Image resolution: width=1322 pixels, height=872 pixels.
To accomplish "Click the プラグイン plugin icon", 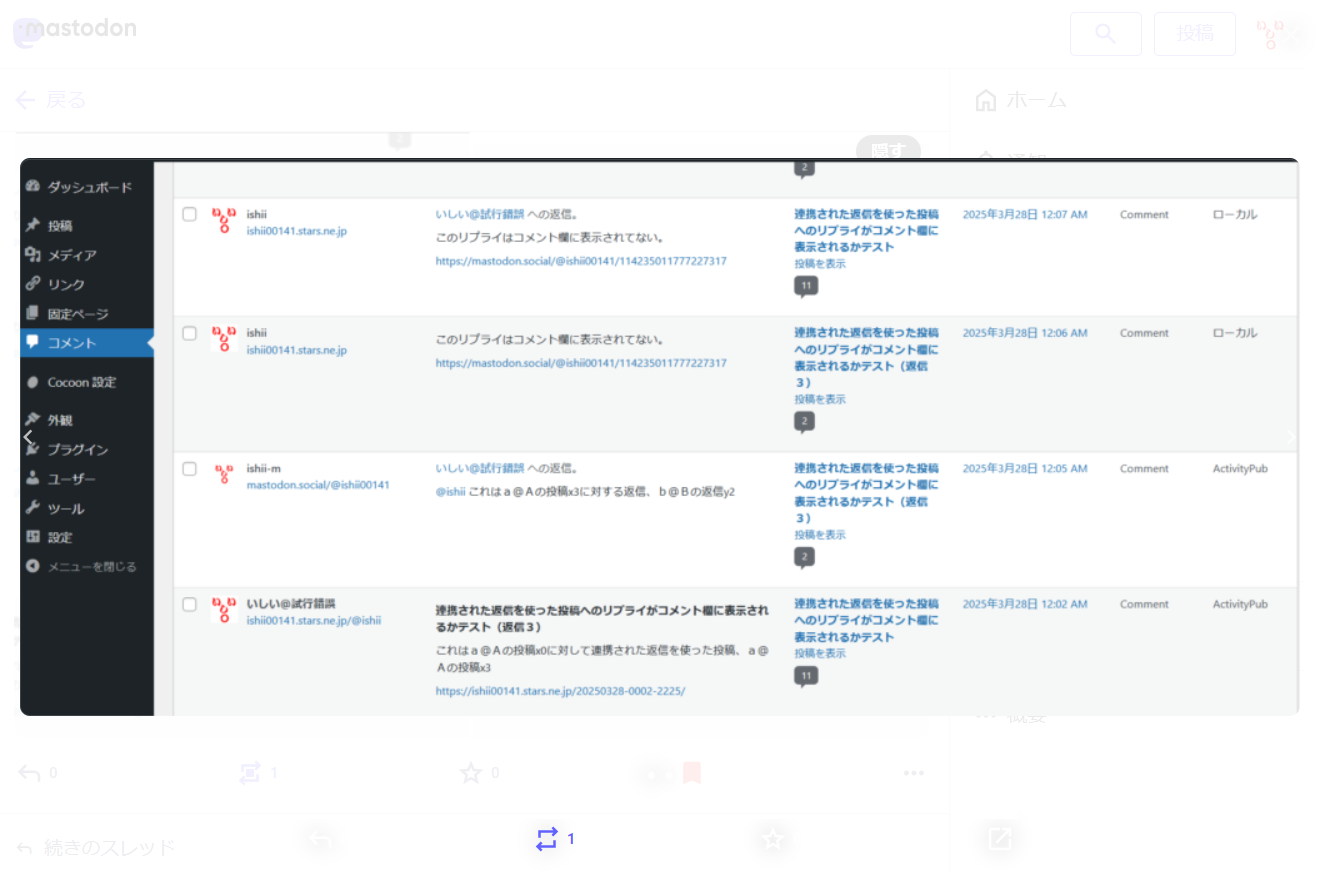I will coord(33,450).
